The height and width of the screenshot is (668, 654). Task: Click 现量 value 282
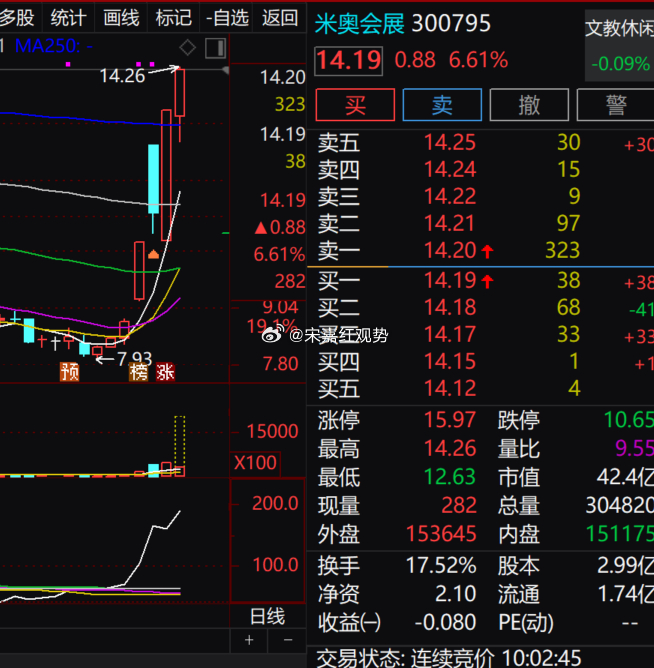(458, 506)
